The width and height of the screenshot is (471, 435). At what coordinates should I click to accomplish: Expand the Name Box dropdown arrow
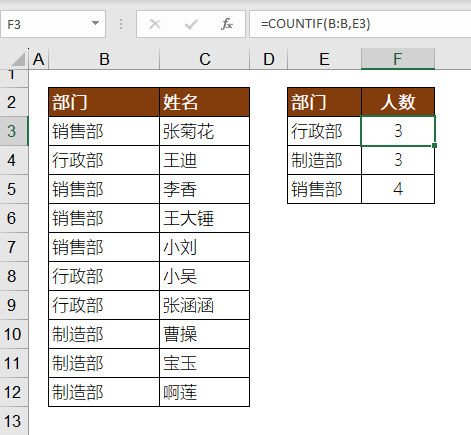[x=95, y=23]
